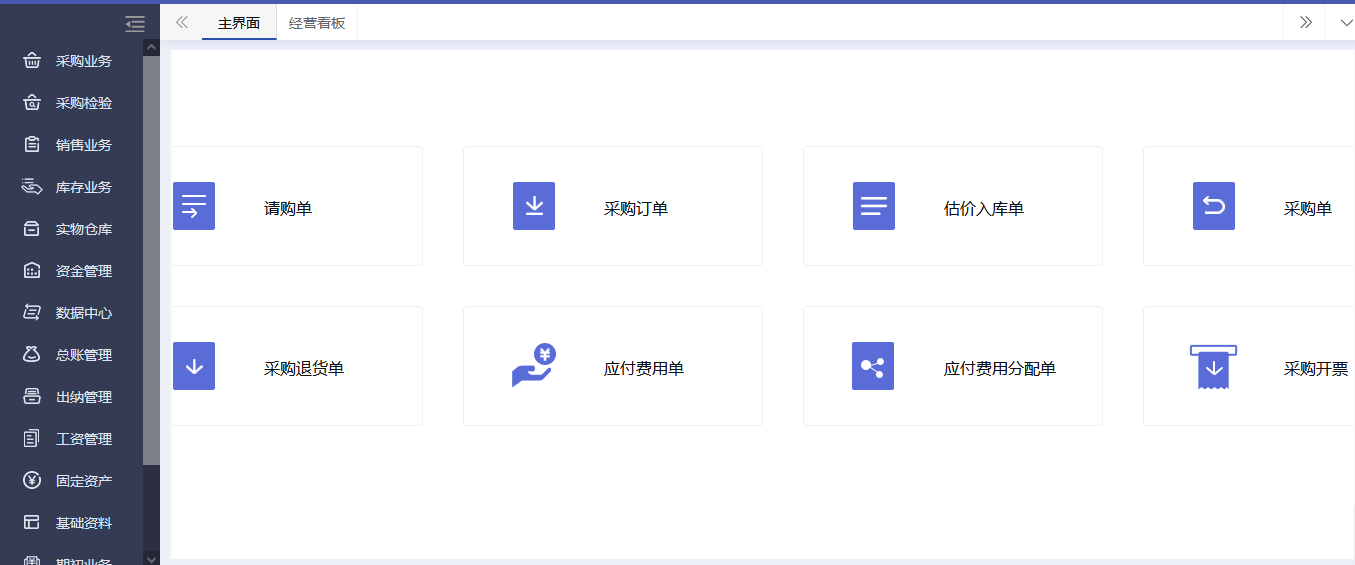Image resolution: width=1355 pixels, height=565 pixels.
Task: Click the 采购开票 receipt icon
Action: point(1213,367)
